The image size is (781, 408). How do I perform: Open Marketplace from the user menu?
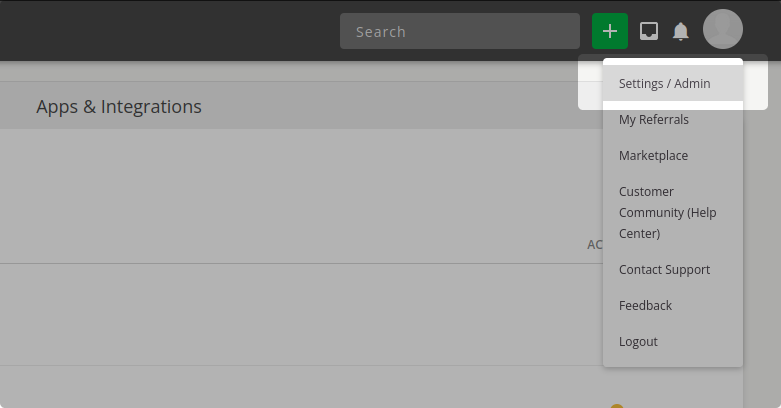(x=653, y=156)
